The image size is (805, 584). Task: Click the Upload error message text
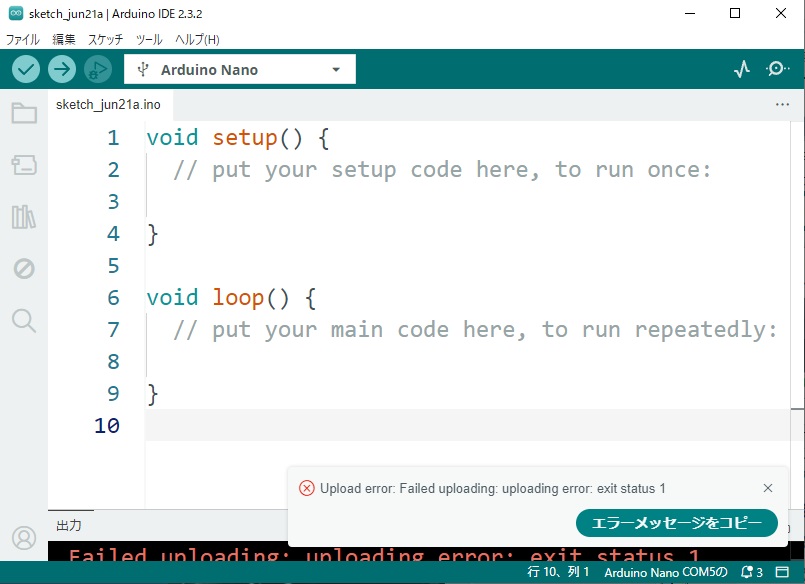point(492,489)
